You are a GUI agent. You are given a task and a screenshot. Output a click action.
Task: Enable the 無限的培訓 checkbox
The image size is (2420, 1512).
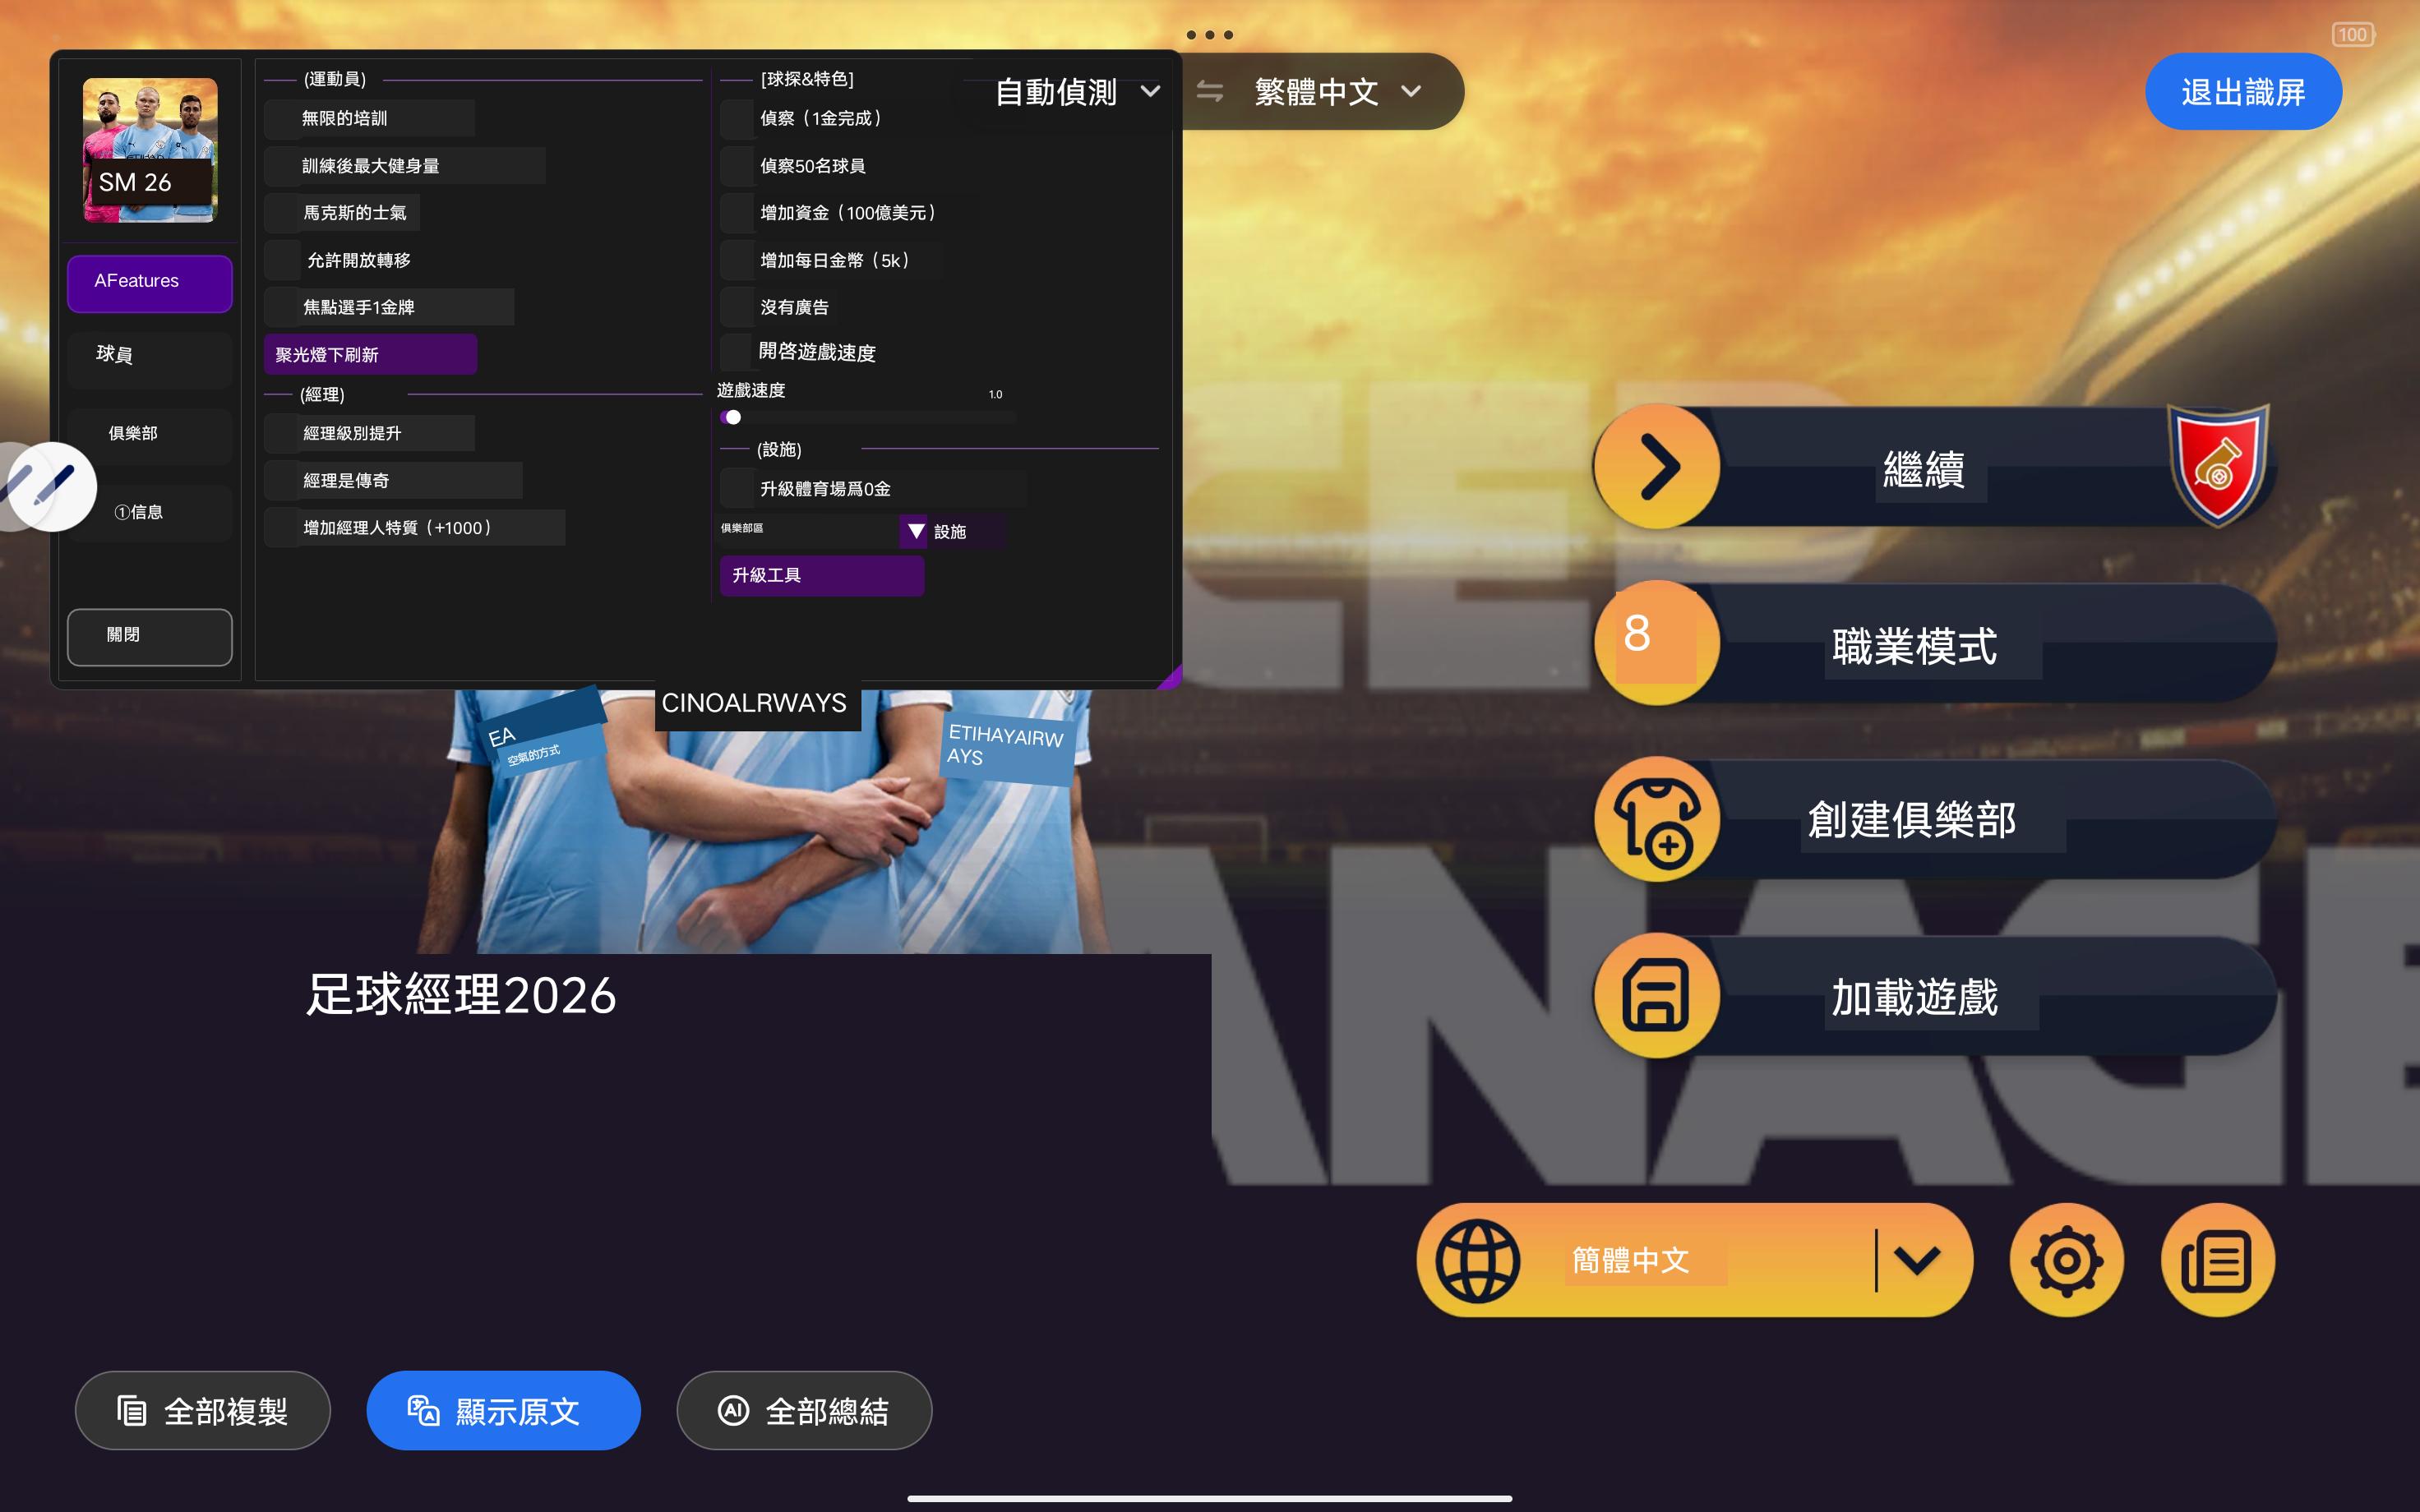tap(283, 119)
